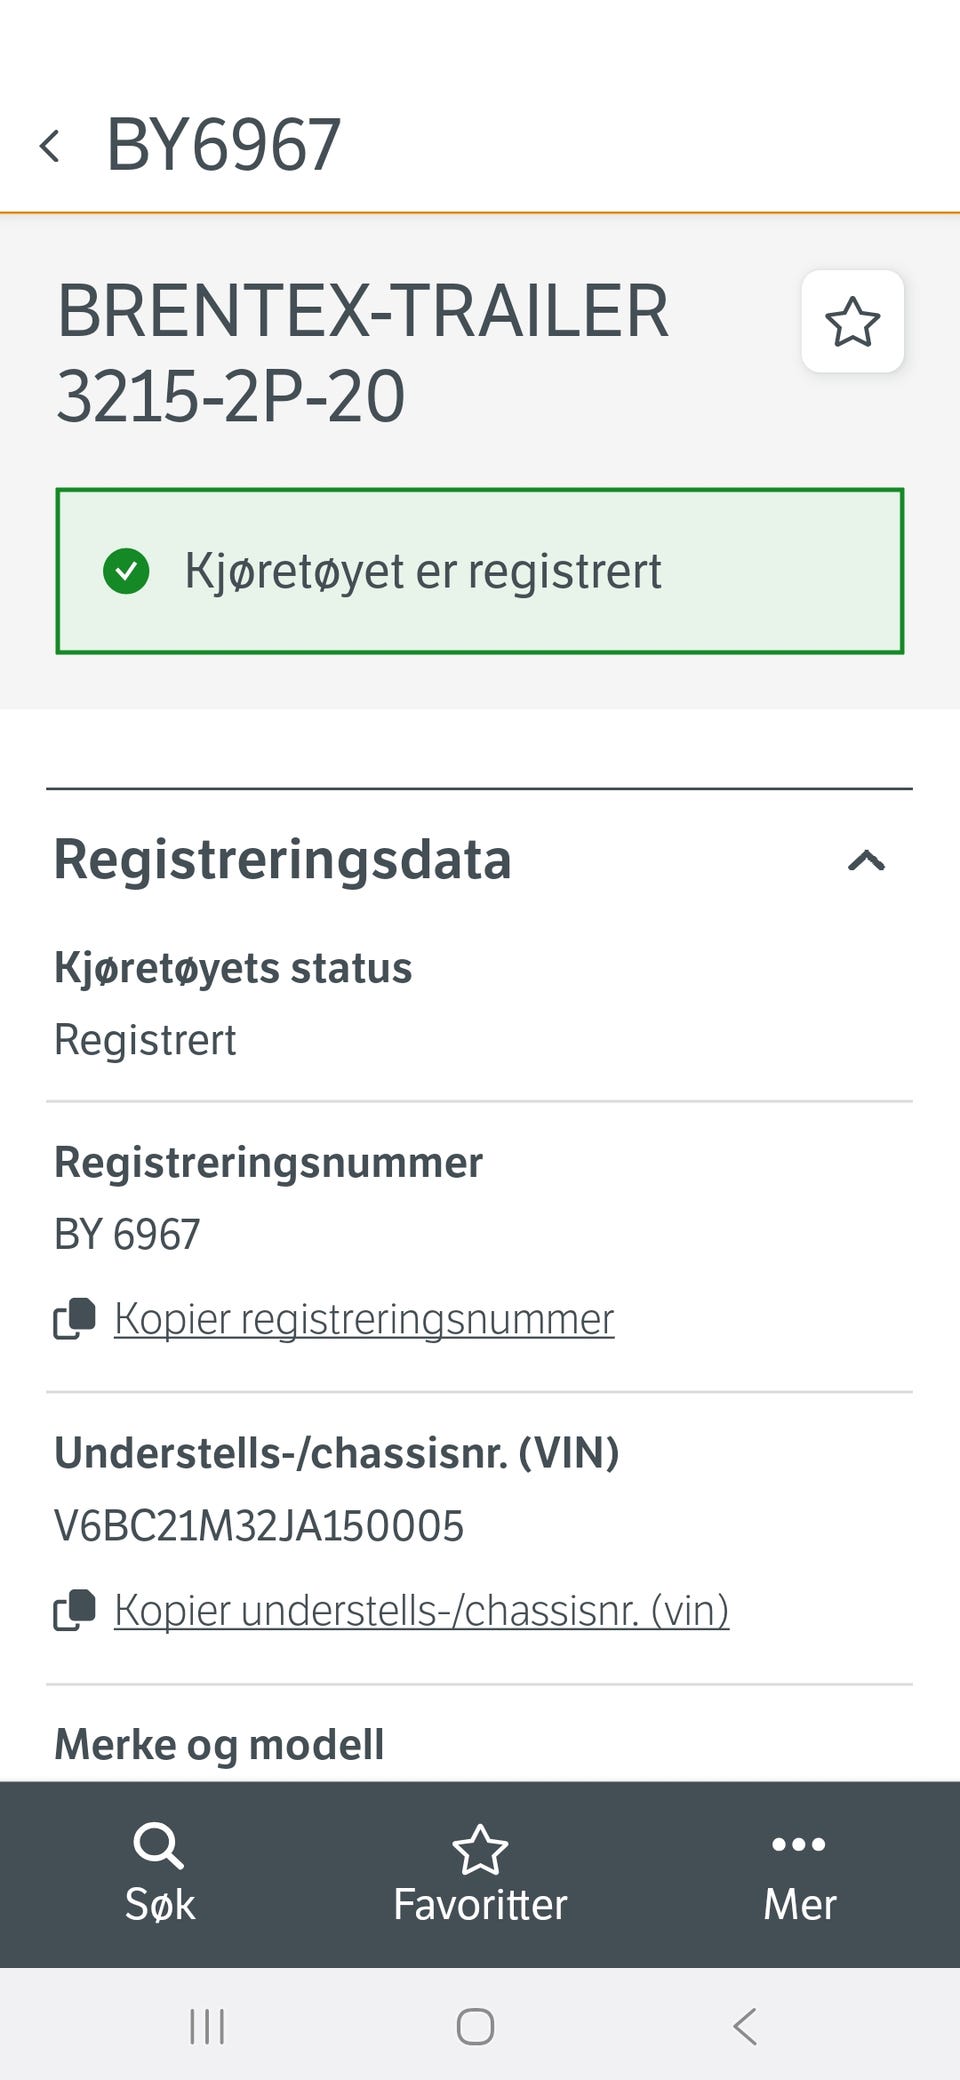Tap the copy icon for registreringsnummer

click(x=74, y=1318)
